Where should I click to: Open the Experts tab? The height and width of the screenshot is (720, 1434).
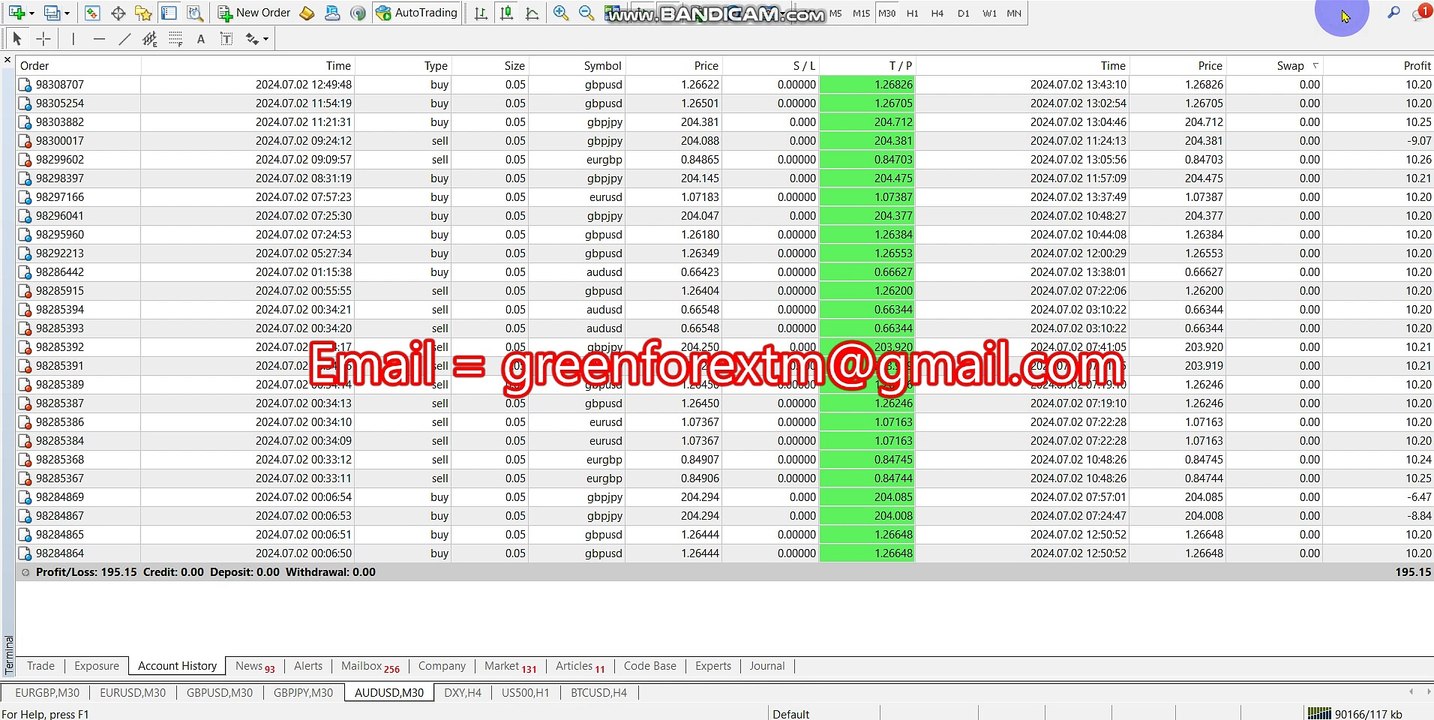713,666
